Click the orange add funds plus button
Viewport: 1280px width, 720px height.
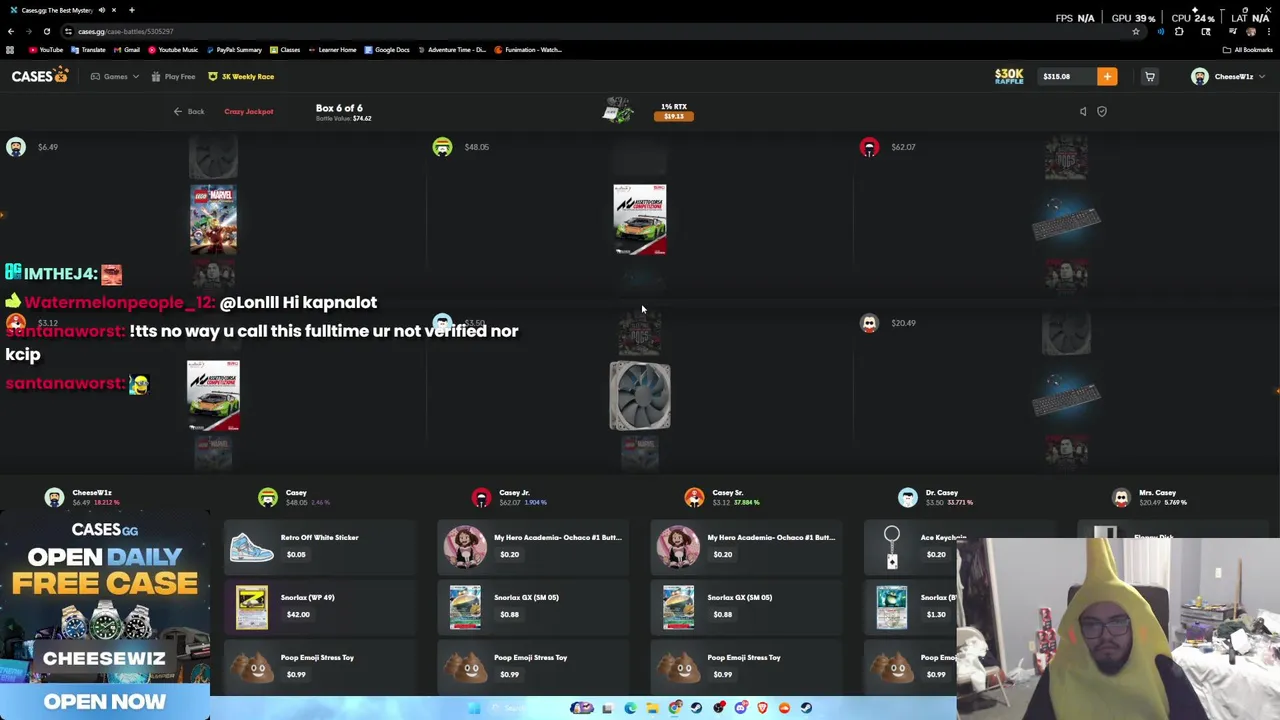coord(1107,76)
